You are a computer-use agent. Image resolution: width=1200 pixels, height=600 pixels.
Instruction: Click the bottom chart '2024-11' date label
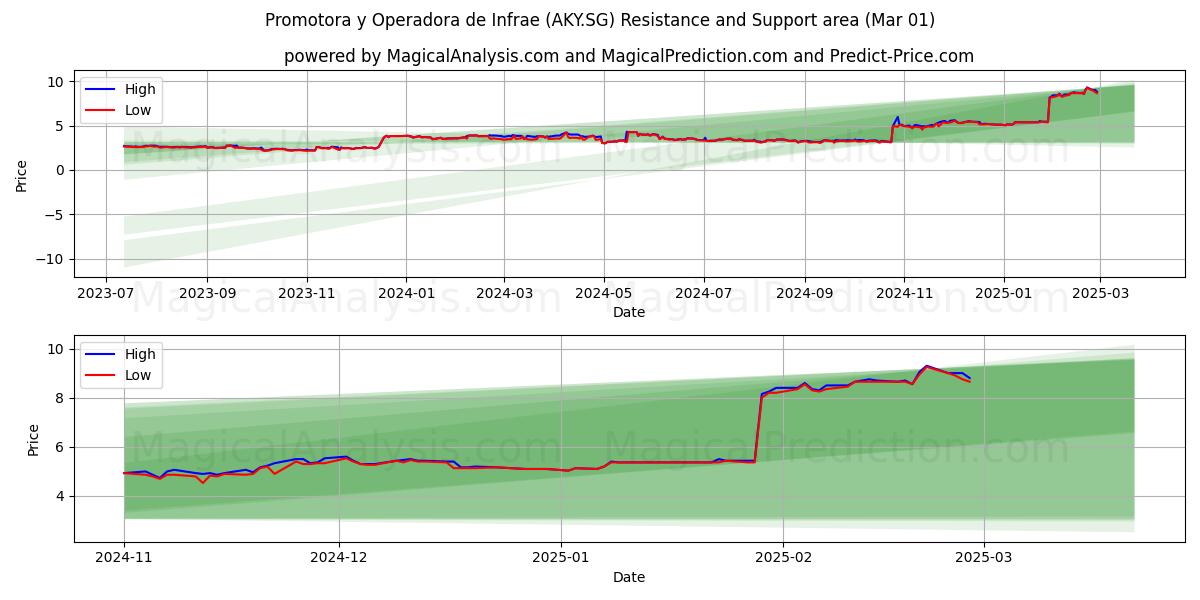point(124,558)
